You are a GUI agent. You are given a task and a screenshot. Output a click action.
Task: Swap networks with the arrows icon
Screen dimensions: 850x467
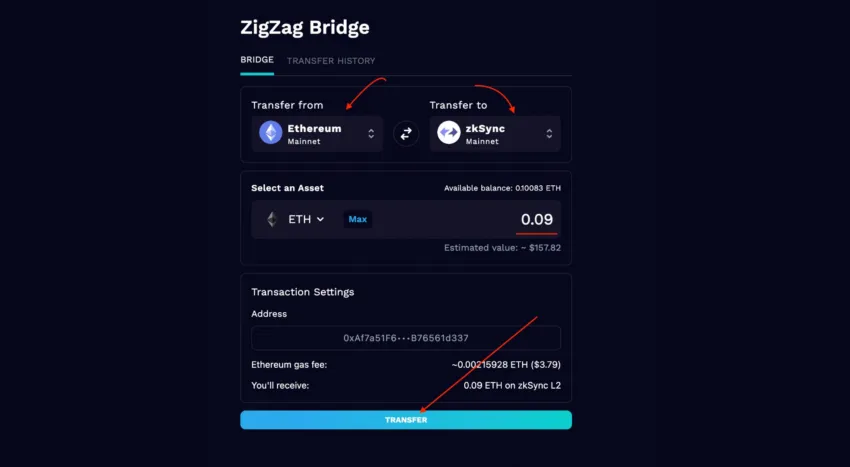(x=406, y=133)
